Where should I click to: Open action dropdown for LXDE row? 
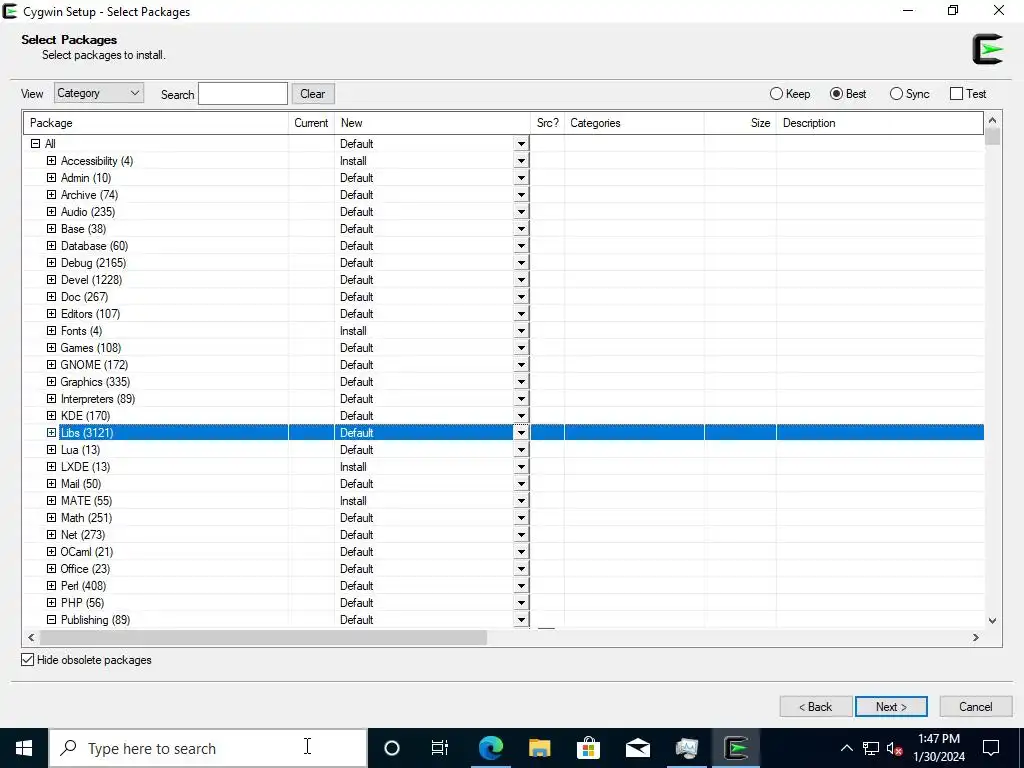[521, 466]
